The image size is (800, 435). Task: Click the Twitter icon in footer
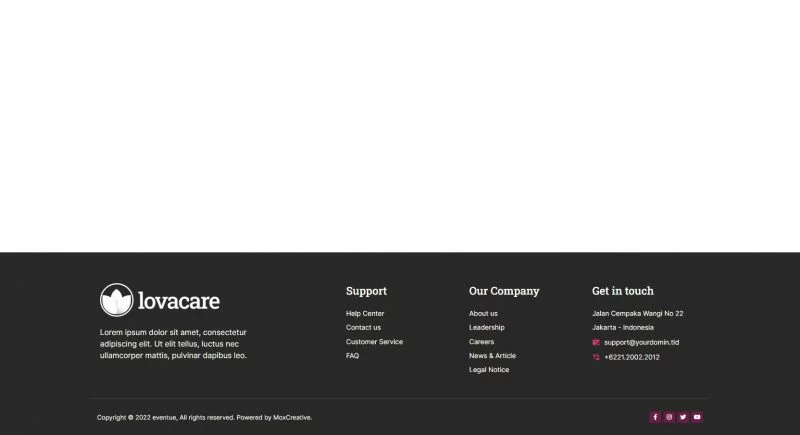tap(683, 417)
